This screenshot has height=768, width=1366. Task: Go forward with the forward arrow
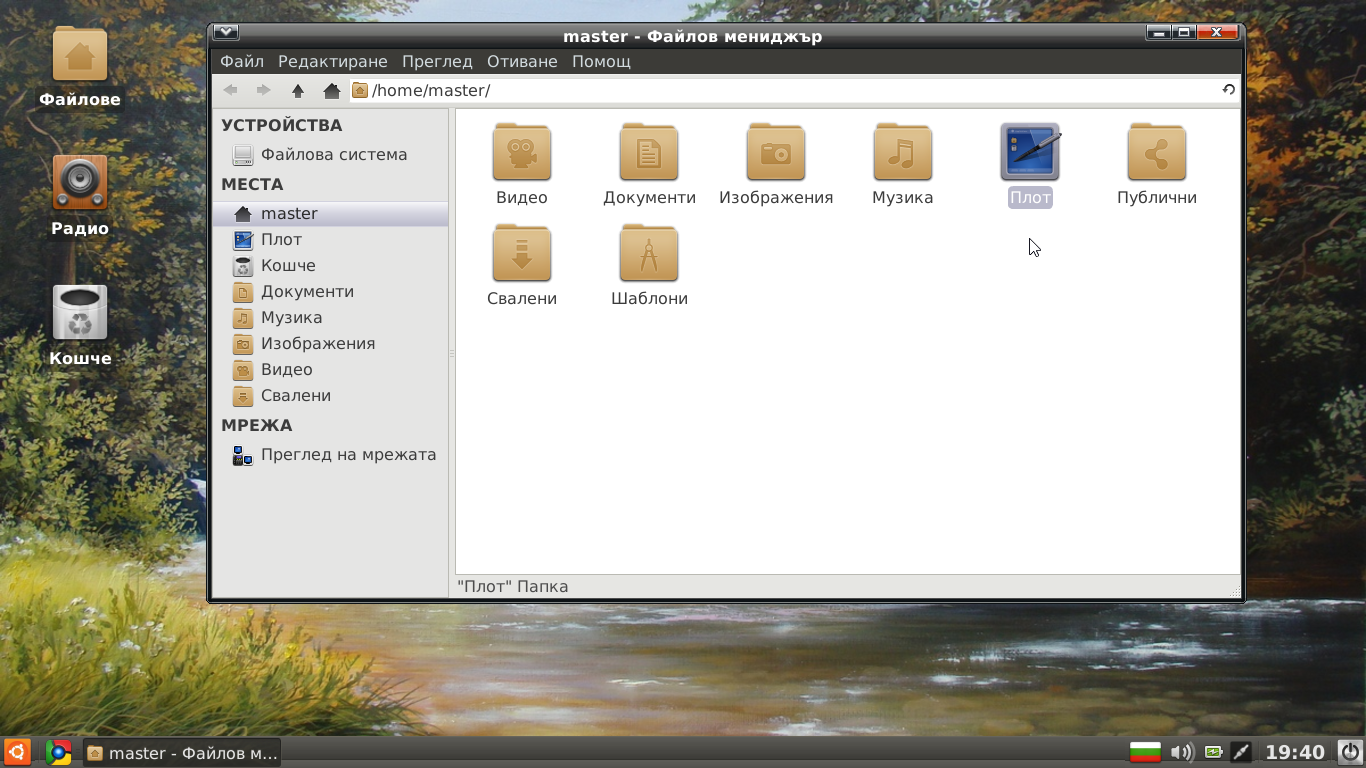264,90
